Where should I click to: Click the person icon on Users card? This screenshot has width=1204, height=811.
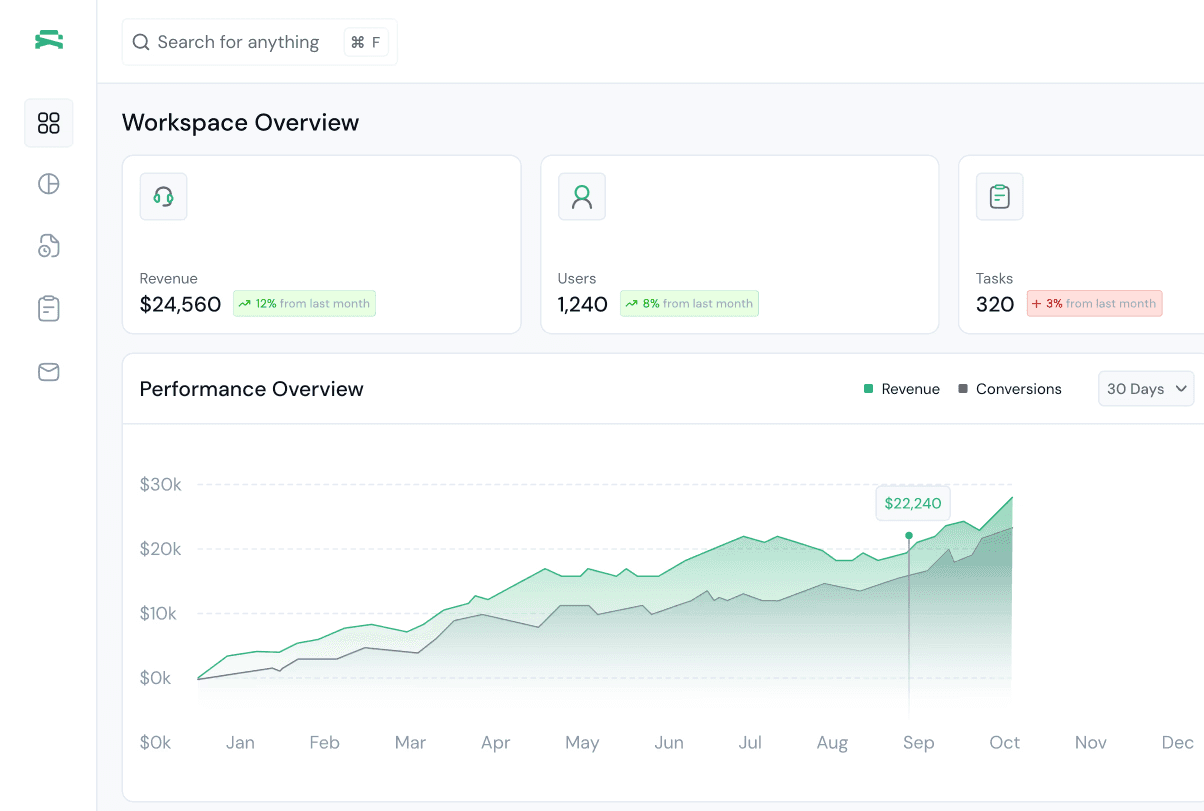pos(582,197)
